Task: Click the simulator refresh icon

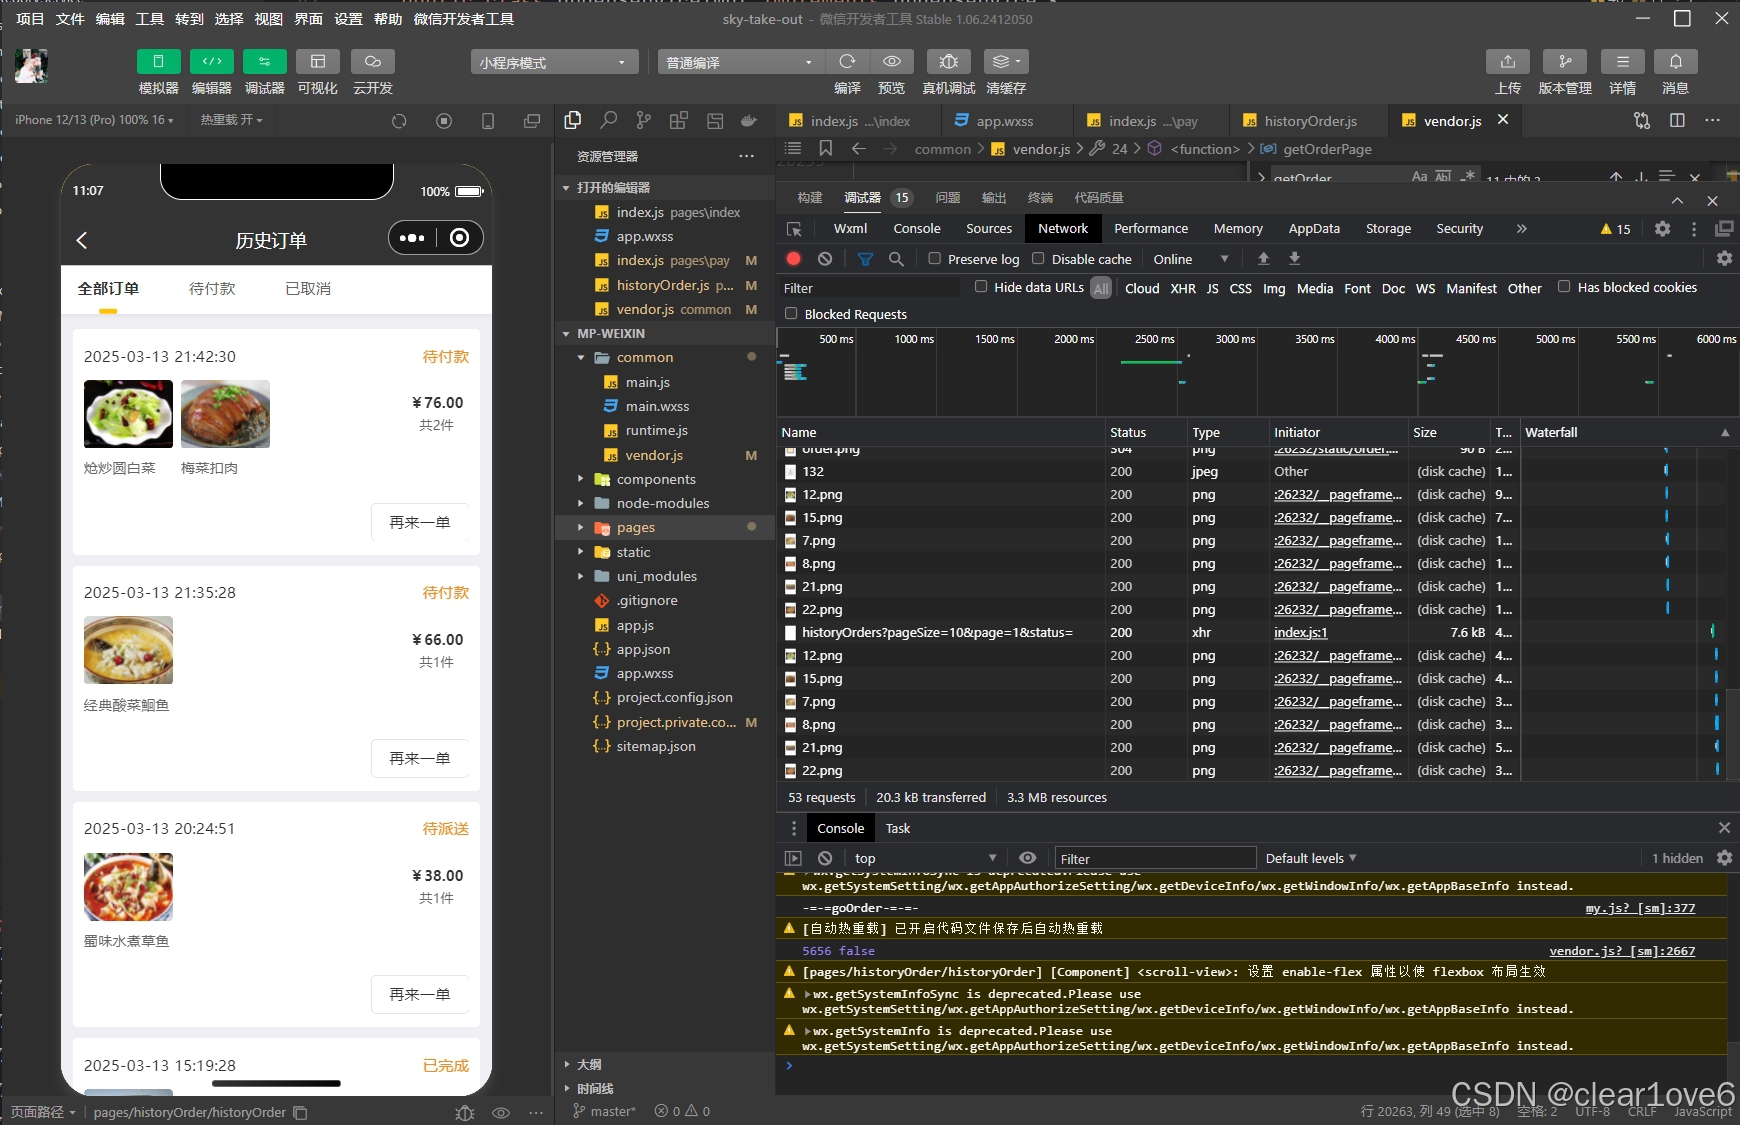Action: [399, 121]
